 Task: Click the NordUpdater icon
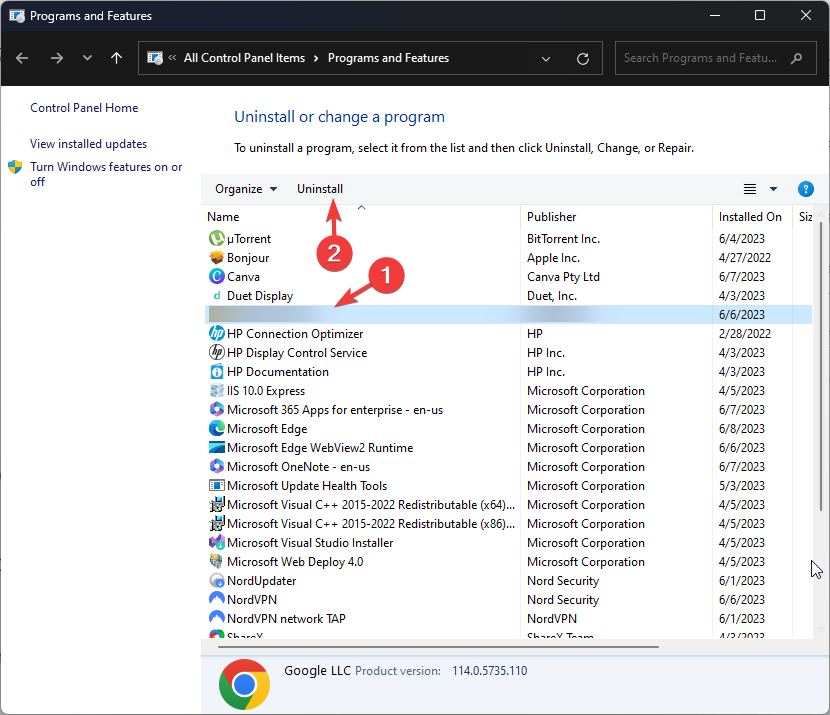click(216, 581)
